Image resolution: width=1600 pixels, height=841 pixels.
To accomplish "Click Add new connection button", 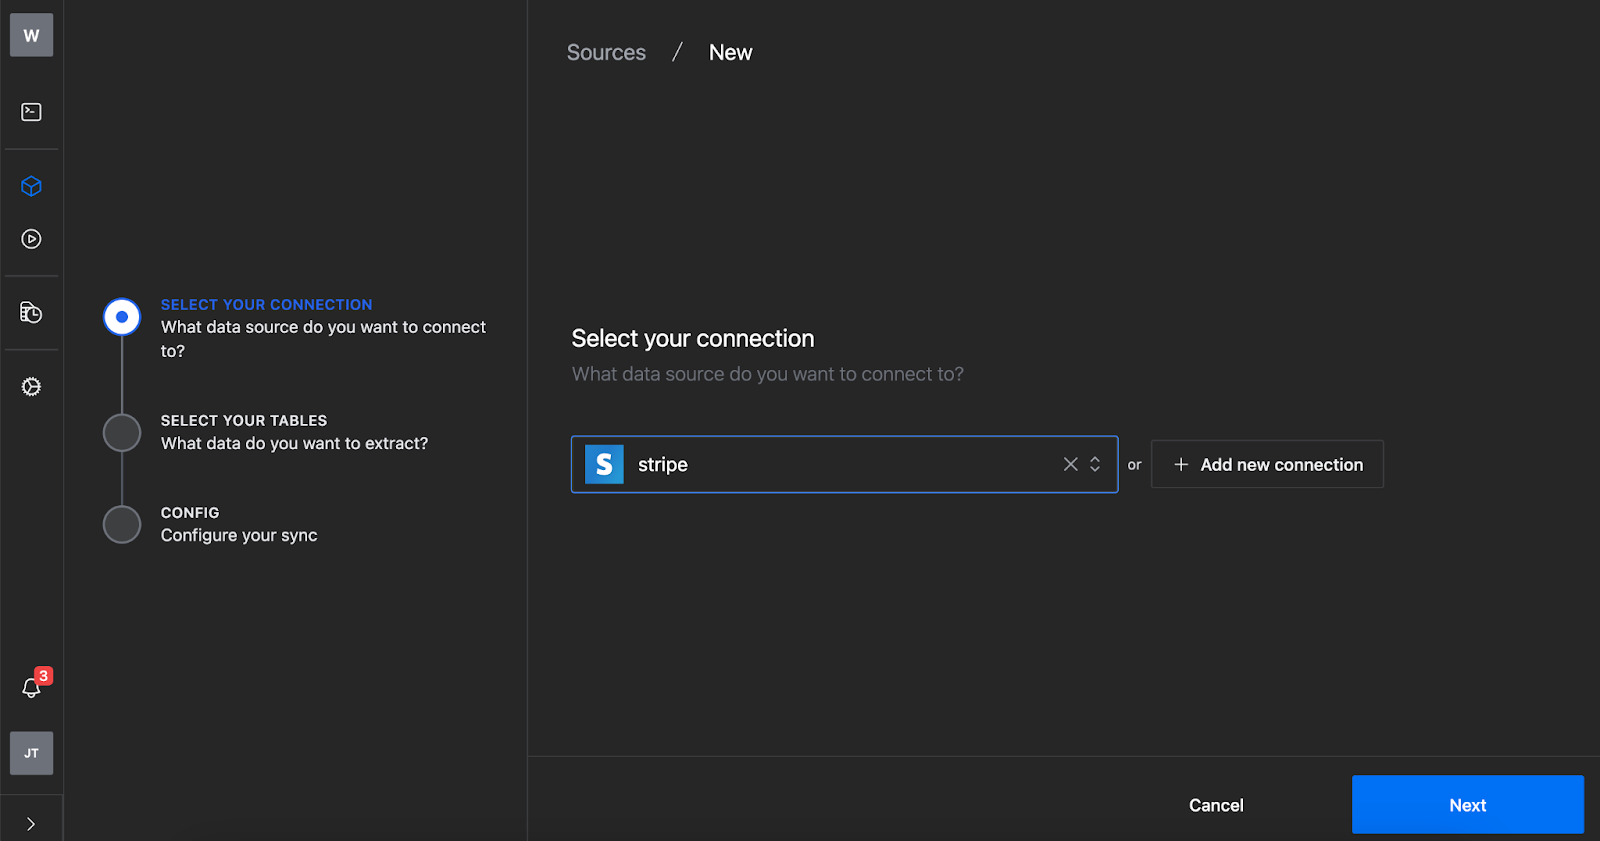I will 1267,464.
